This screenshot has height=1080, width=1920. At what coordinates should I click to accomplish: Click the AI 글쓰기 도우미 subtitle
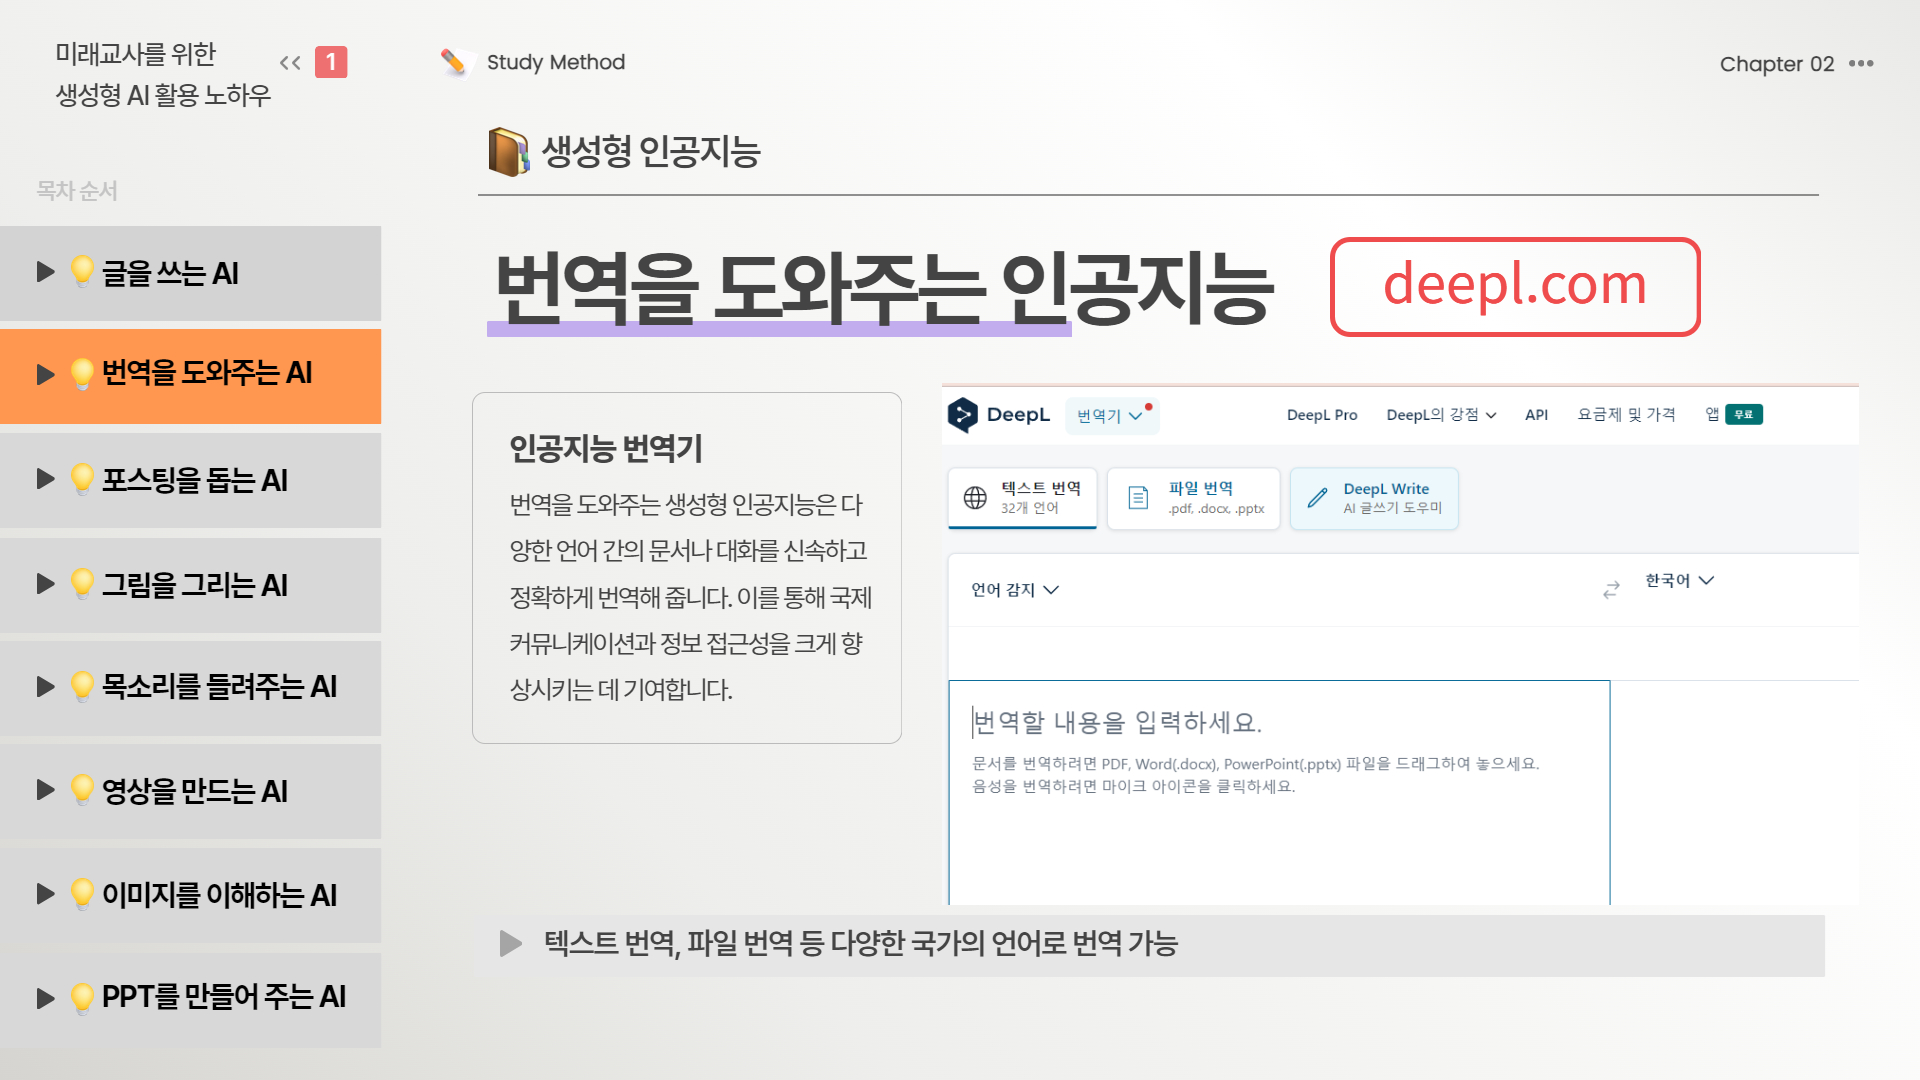pos(1392,508)
